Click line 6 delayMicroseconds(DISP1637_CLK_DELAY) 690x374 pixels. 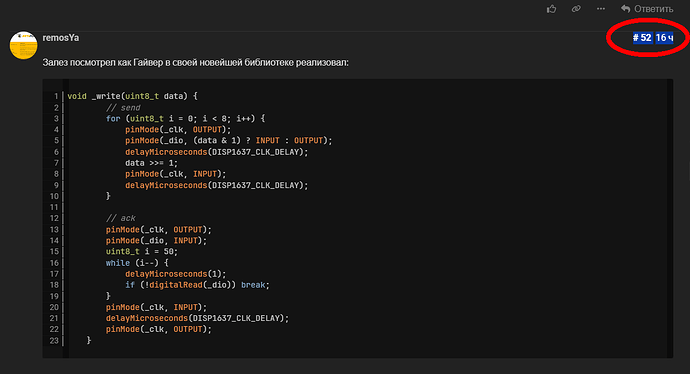(217, 152)
